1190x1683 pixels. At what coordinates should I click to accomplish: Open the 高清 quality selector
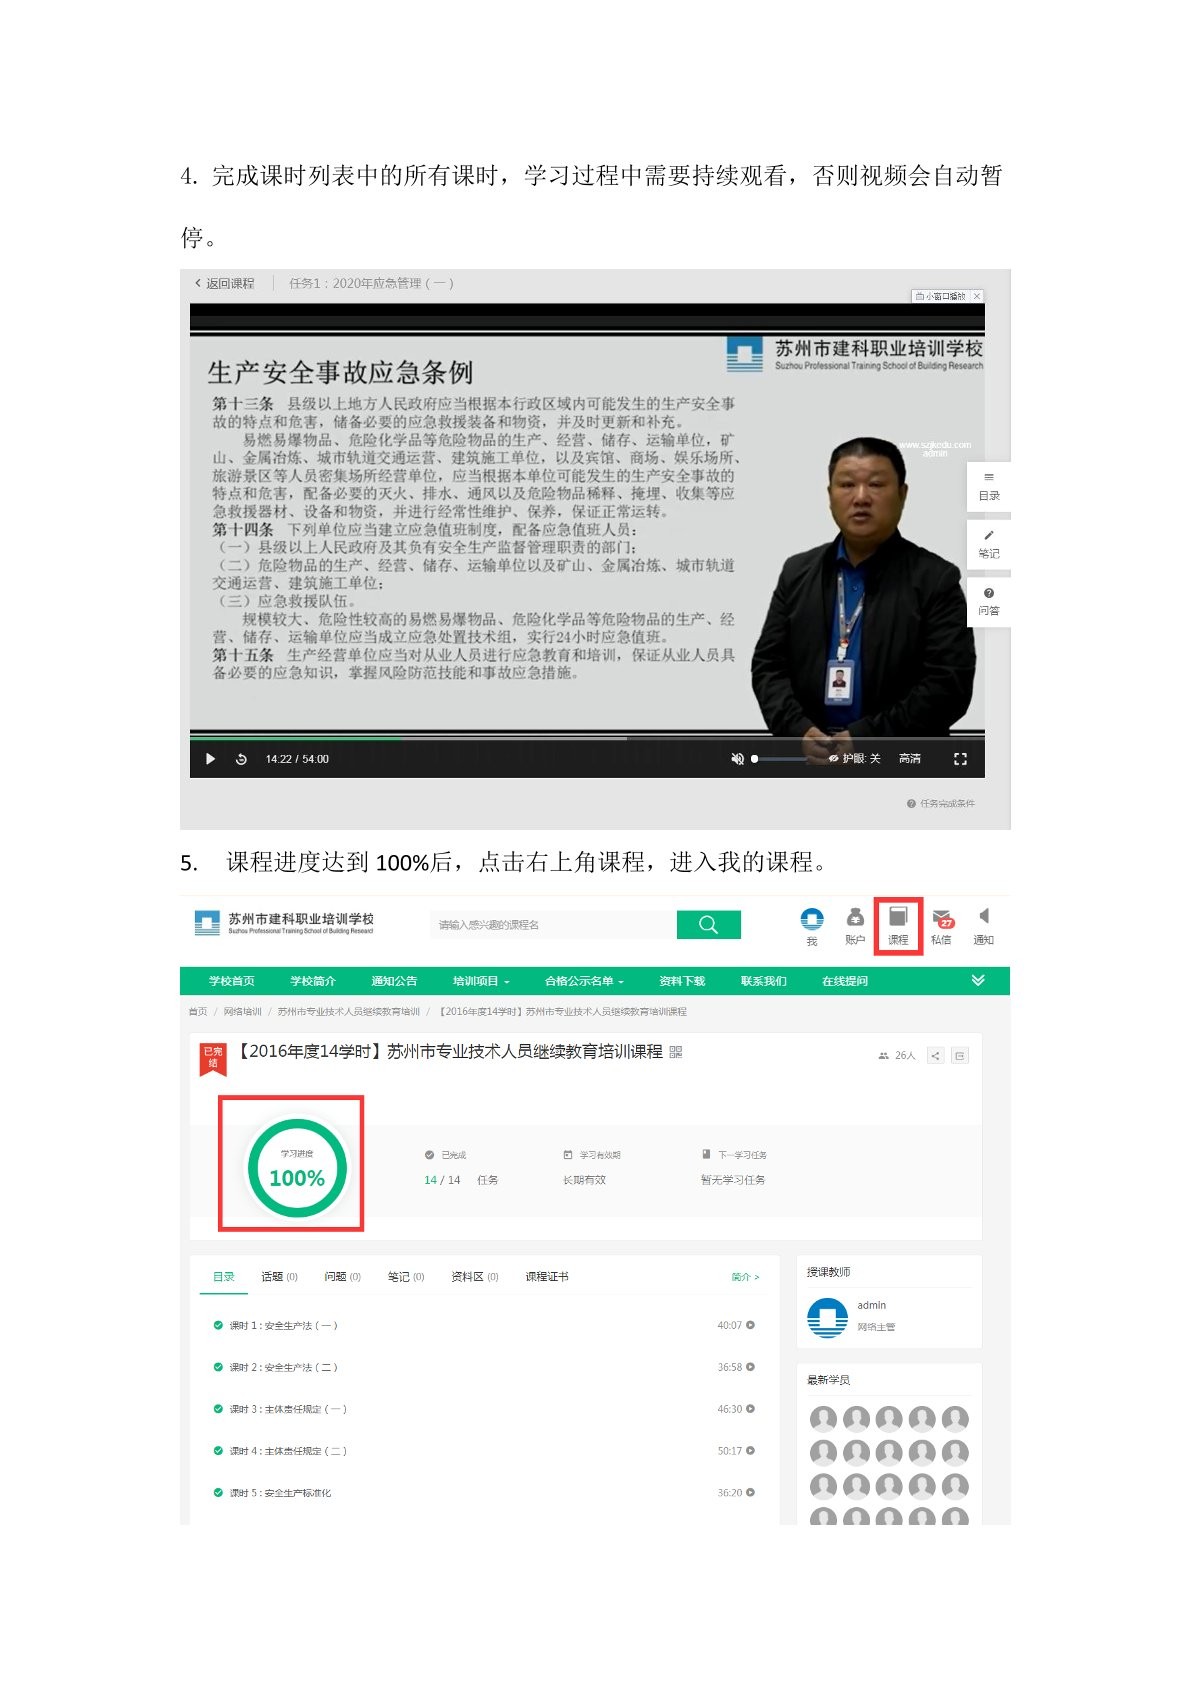(x=910, y=759)
